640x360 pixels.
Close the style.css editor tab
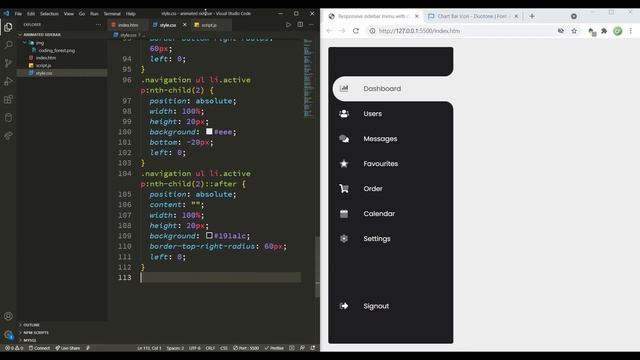(184, 24)
